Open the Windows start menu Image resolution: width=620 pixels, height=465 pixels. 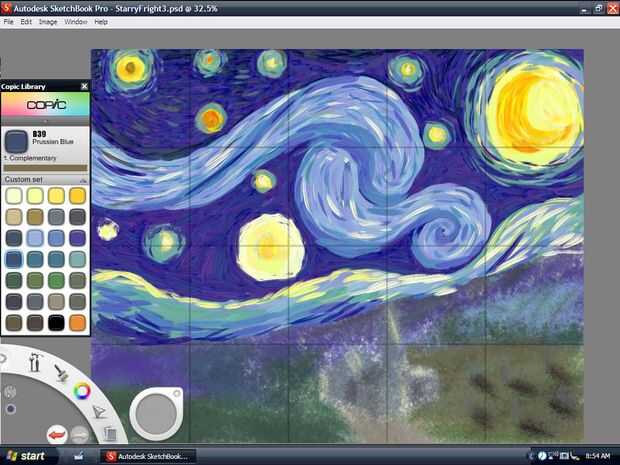coord(26,456)
